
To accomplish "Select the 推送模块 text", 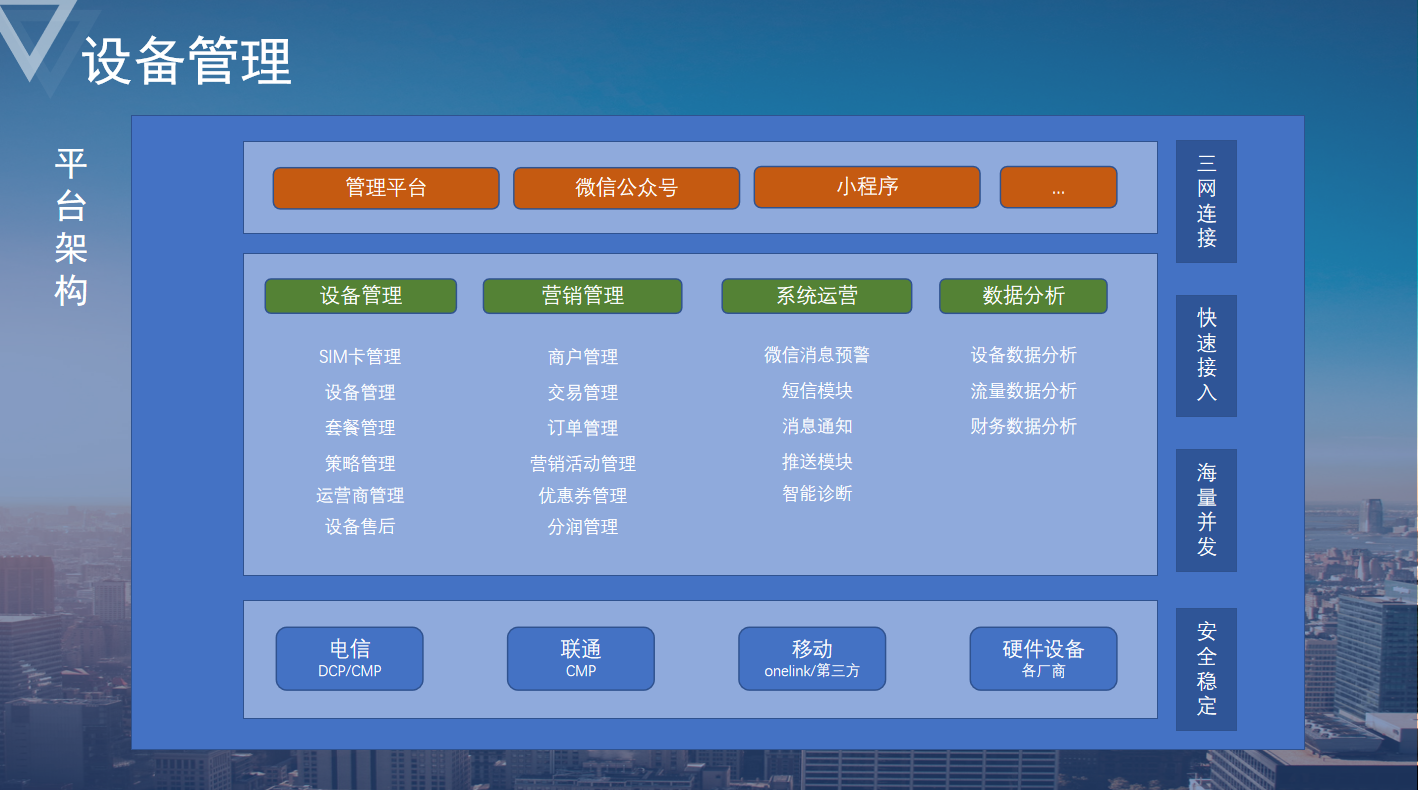I will click(x=817, y=462).
